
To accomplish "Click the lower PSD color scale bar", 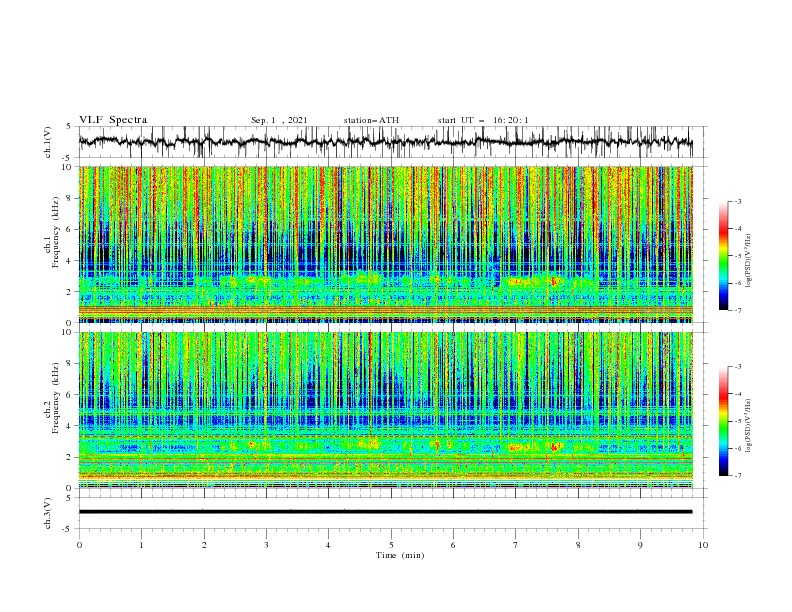I will coord(723,421).
